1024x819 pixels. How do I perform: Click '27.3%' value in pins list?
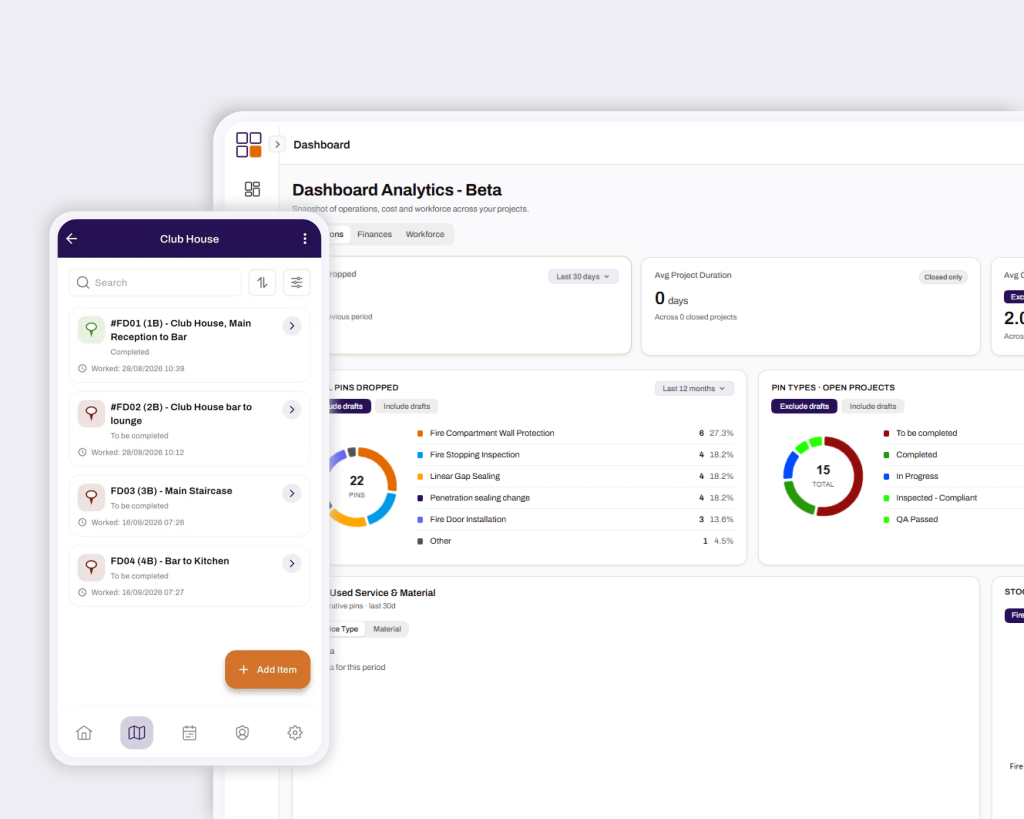721,433
